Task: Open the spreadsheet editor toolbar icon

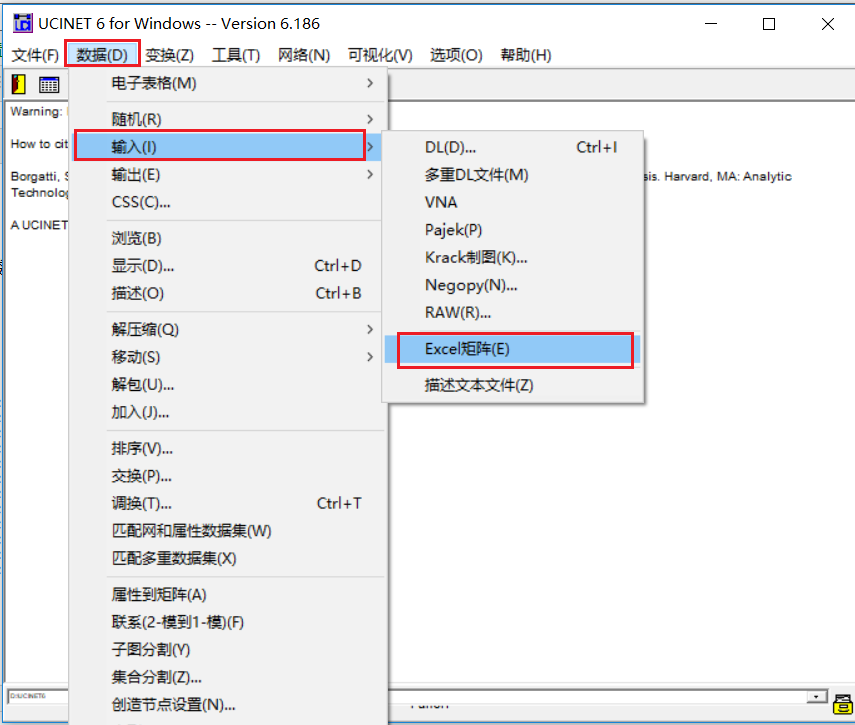Action: pos(49,84)
